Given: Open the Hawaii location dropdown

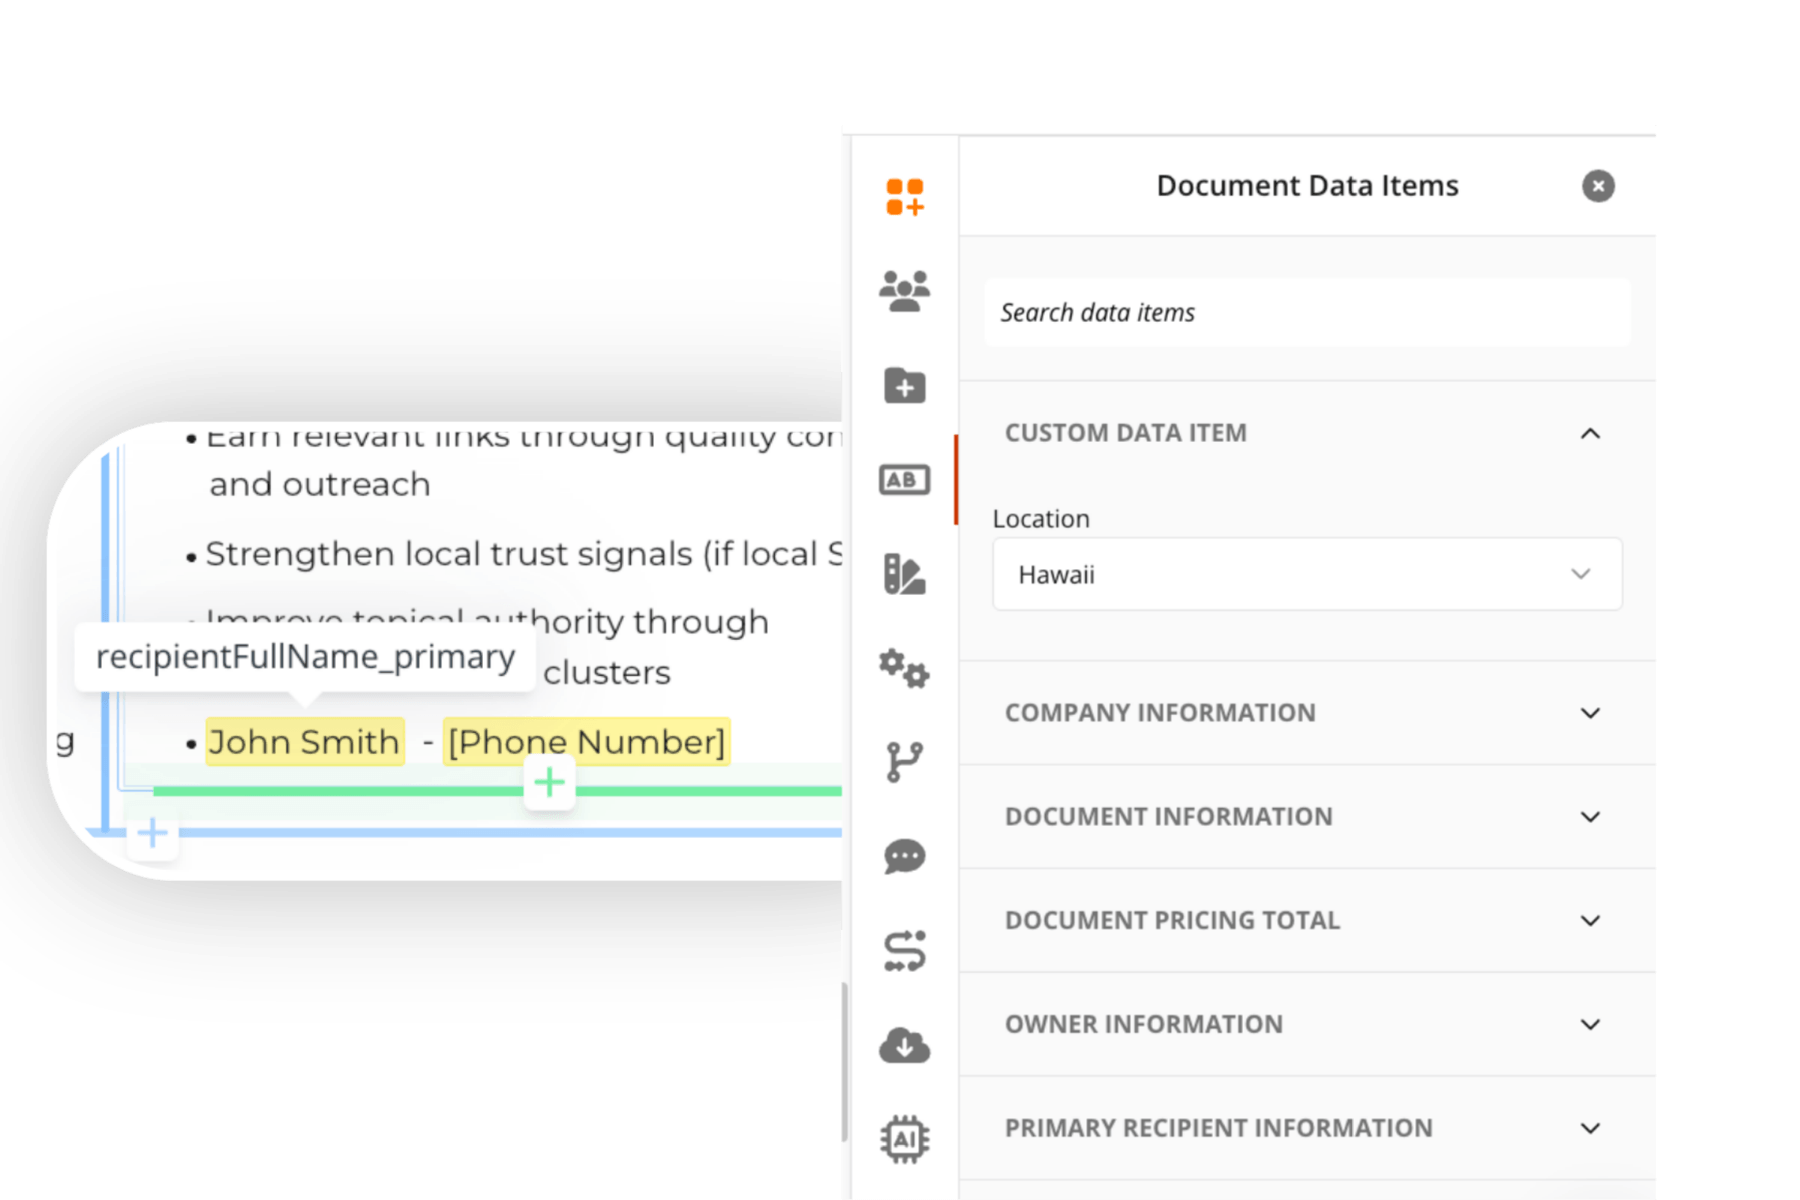Looking at the screenshot, I should (x=1307, y=574).
